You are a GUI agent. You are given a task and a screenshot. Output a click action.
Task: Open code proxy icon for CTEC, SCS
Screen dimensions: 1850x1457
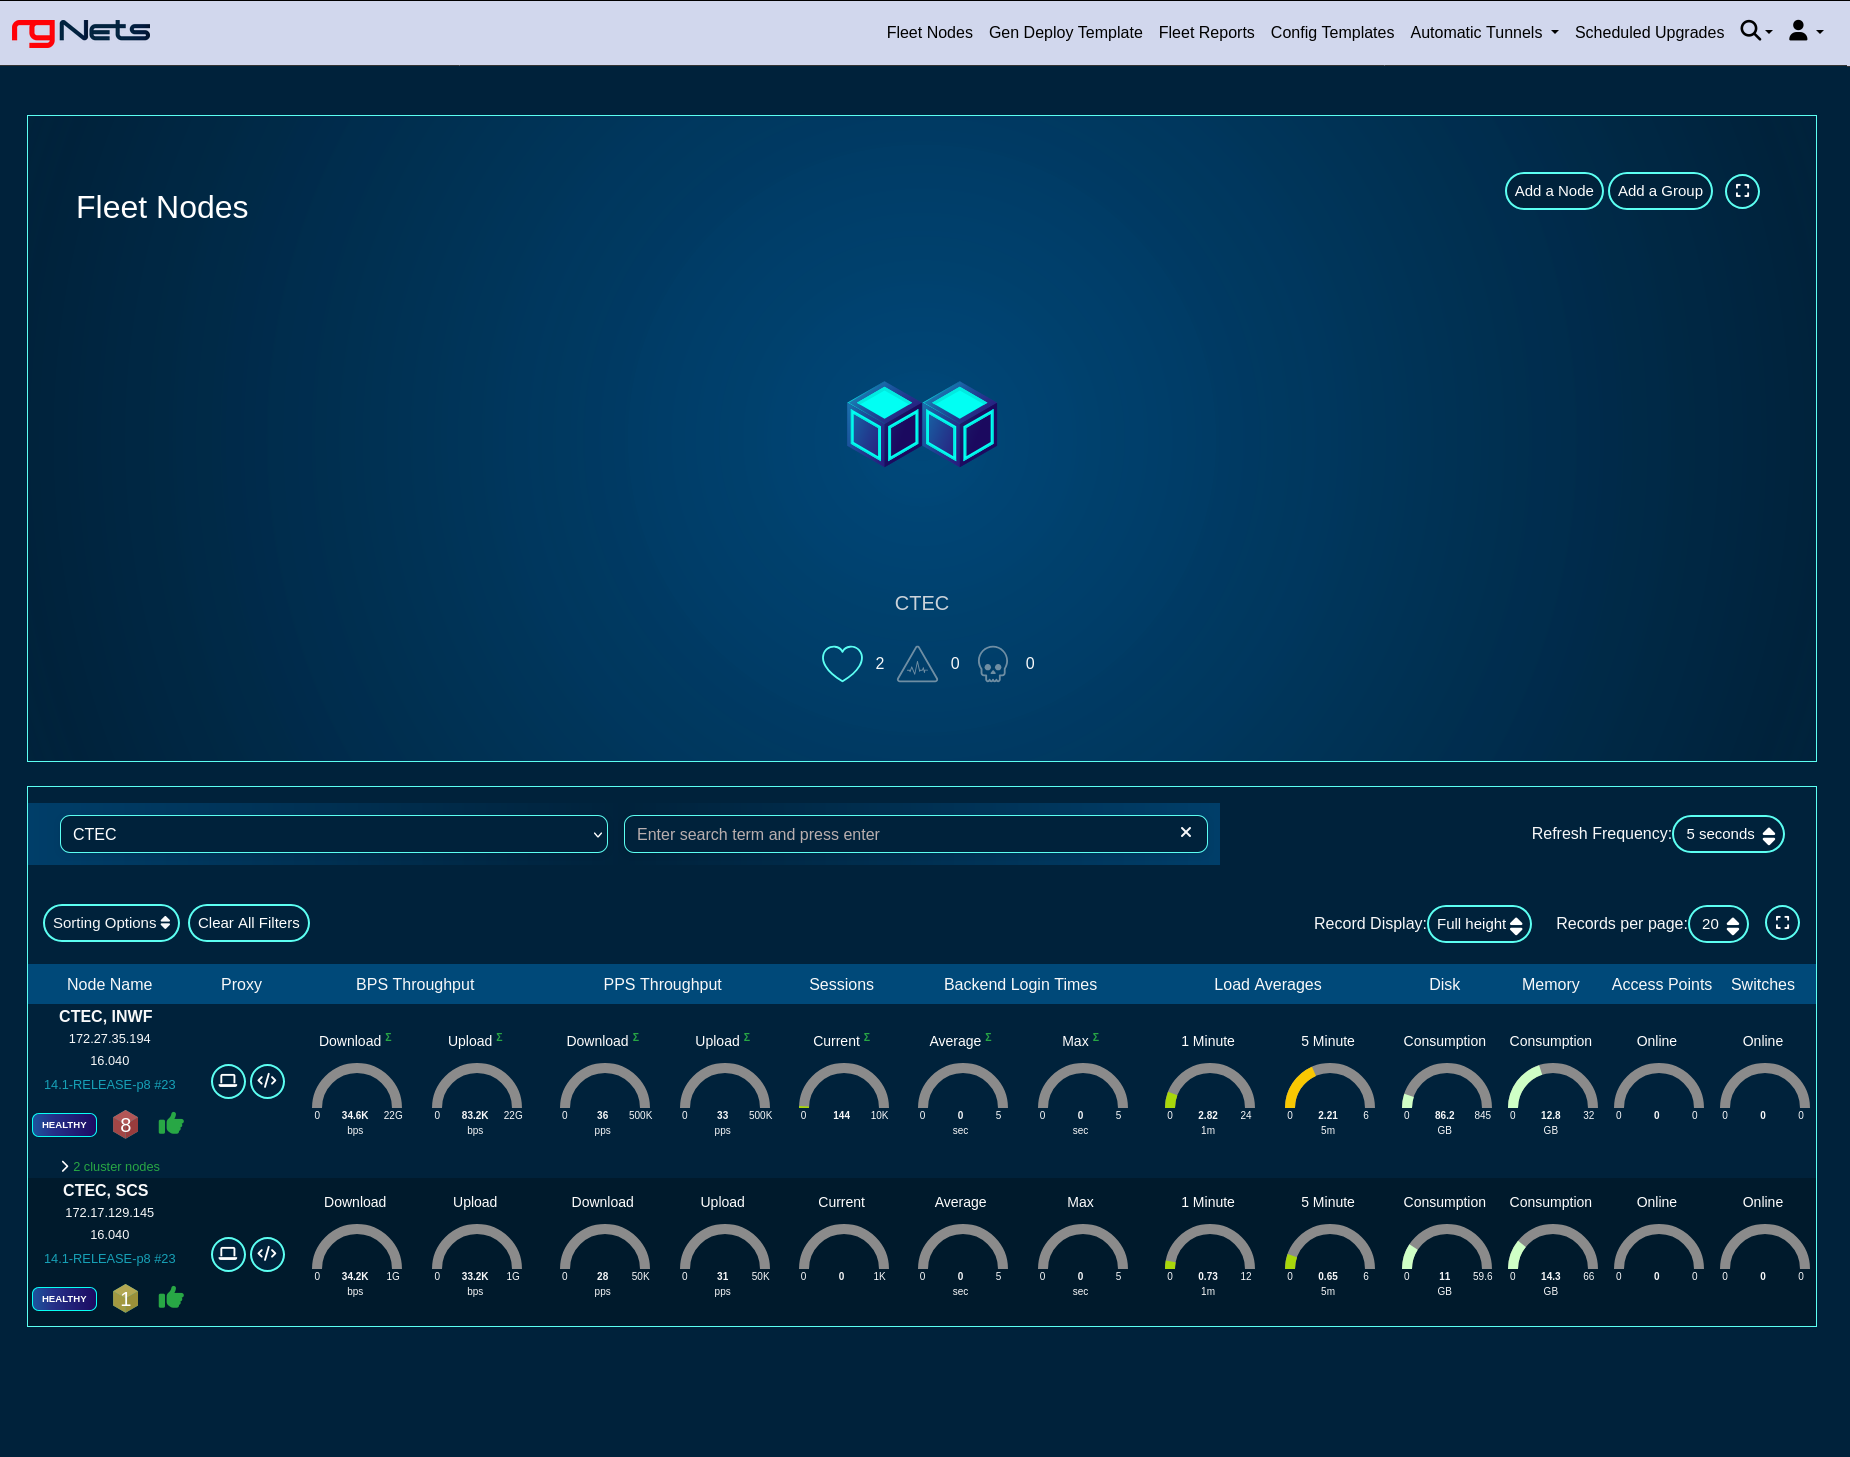(x=267, y=1254)
